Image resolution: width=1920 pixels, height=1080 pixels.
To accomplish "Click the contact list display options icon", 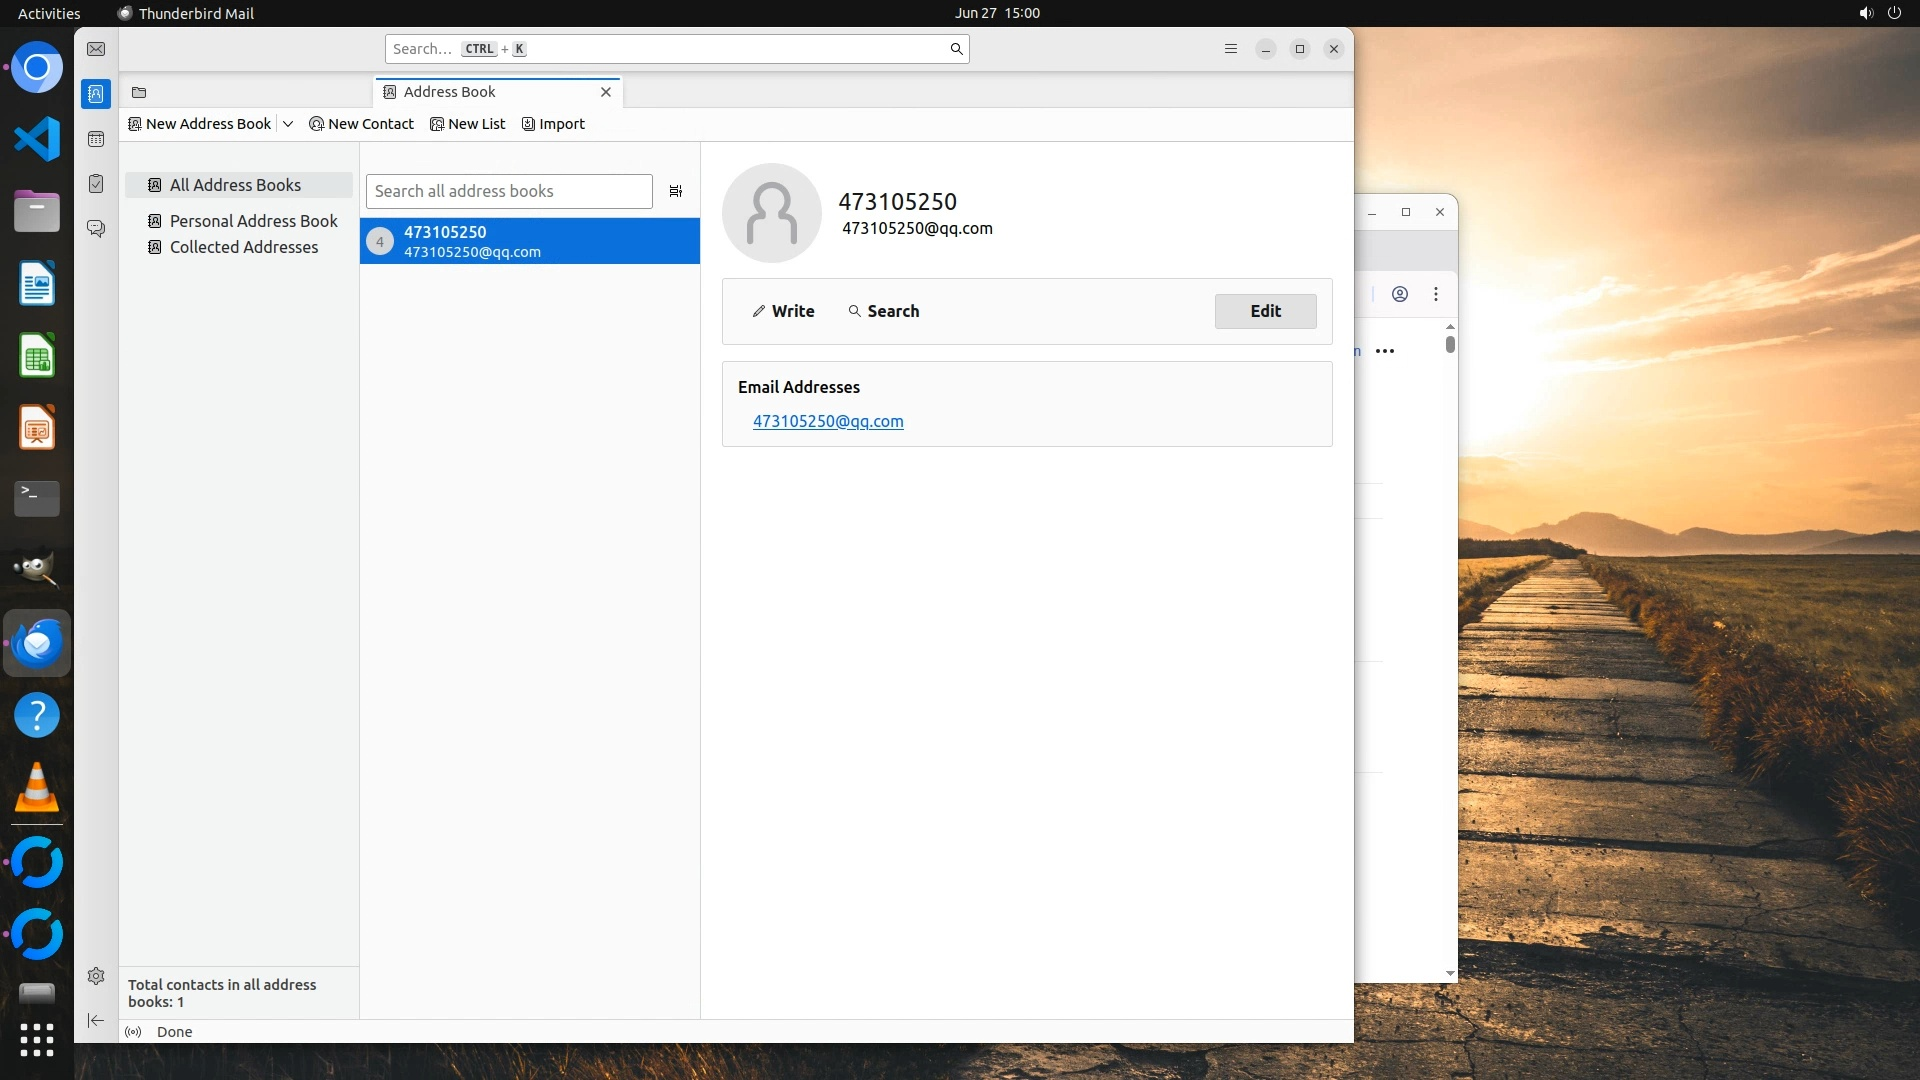I will pos(676,191).
